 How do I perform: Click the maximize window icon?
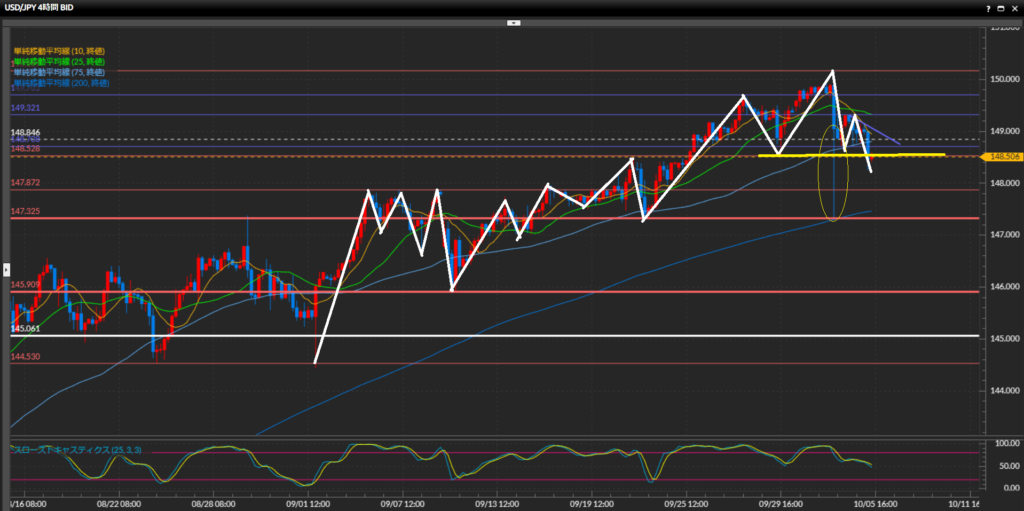pos(1002,7)
